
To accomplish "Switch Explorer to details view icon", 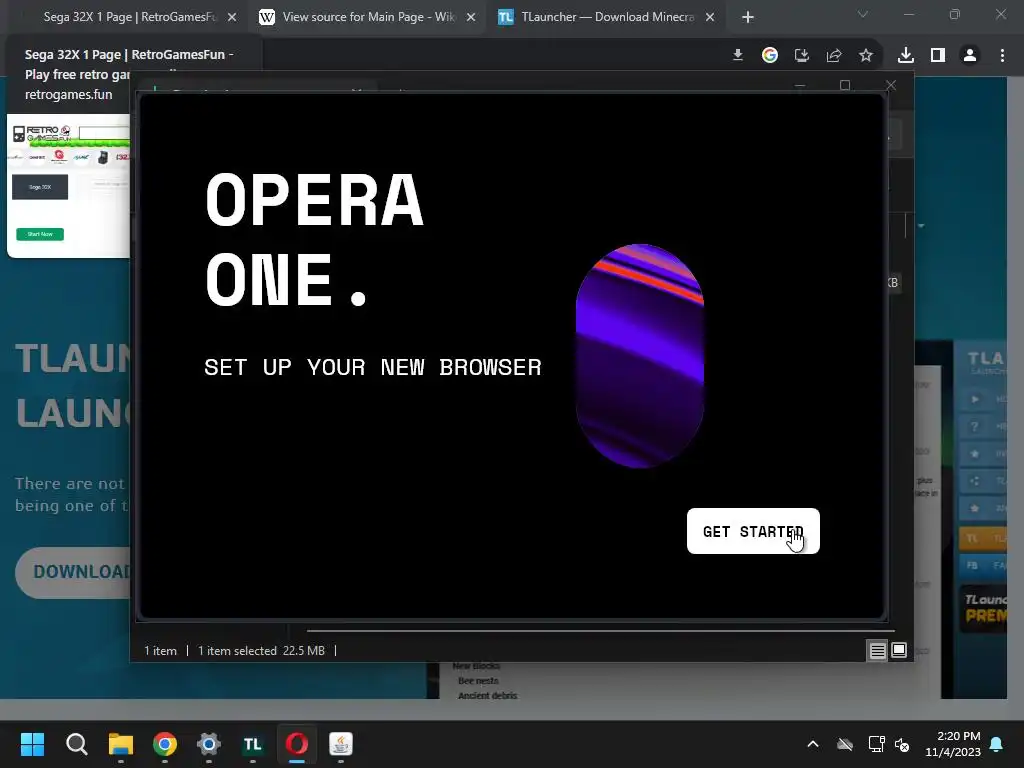I will coord(877,650).
